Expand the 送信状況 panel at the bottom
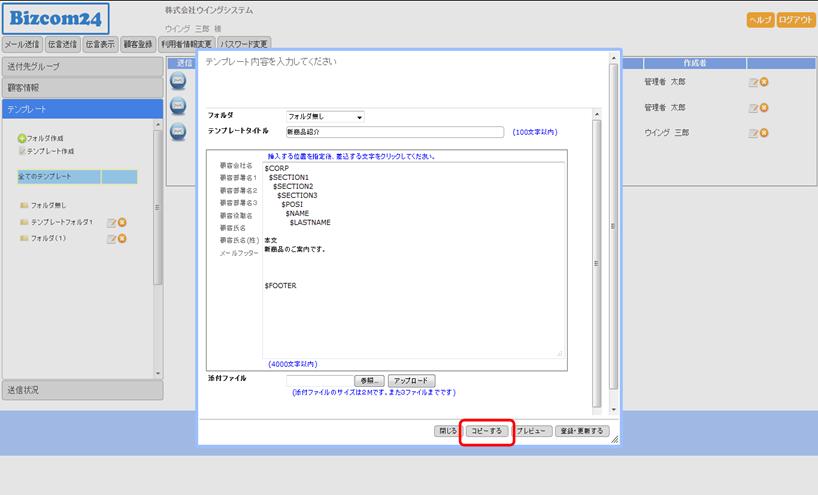Screen dimensions: 818x495 pyautogui.click(x=81, y=390)
